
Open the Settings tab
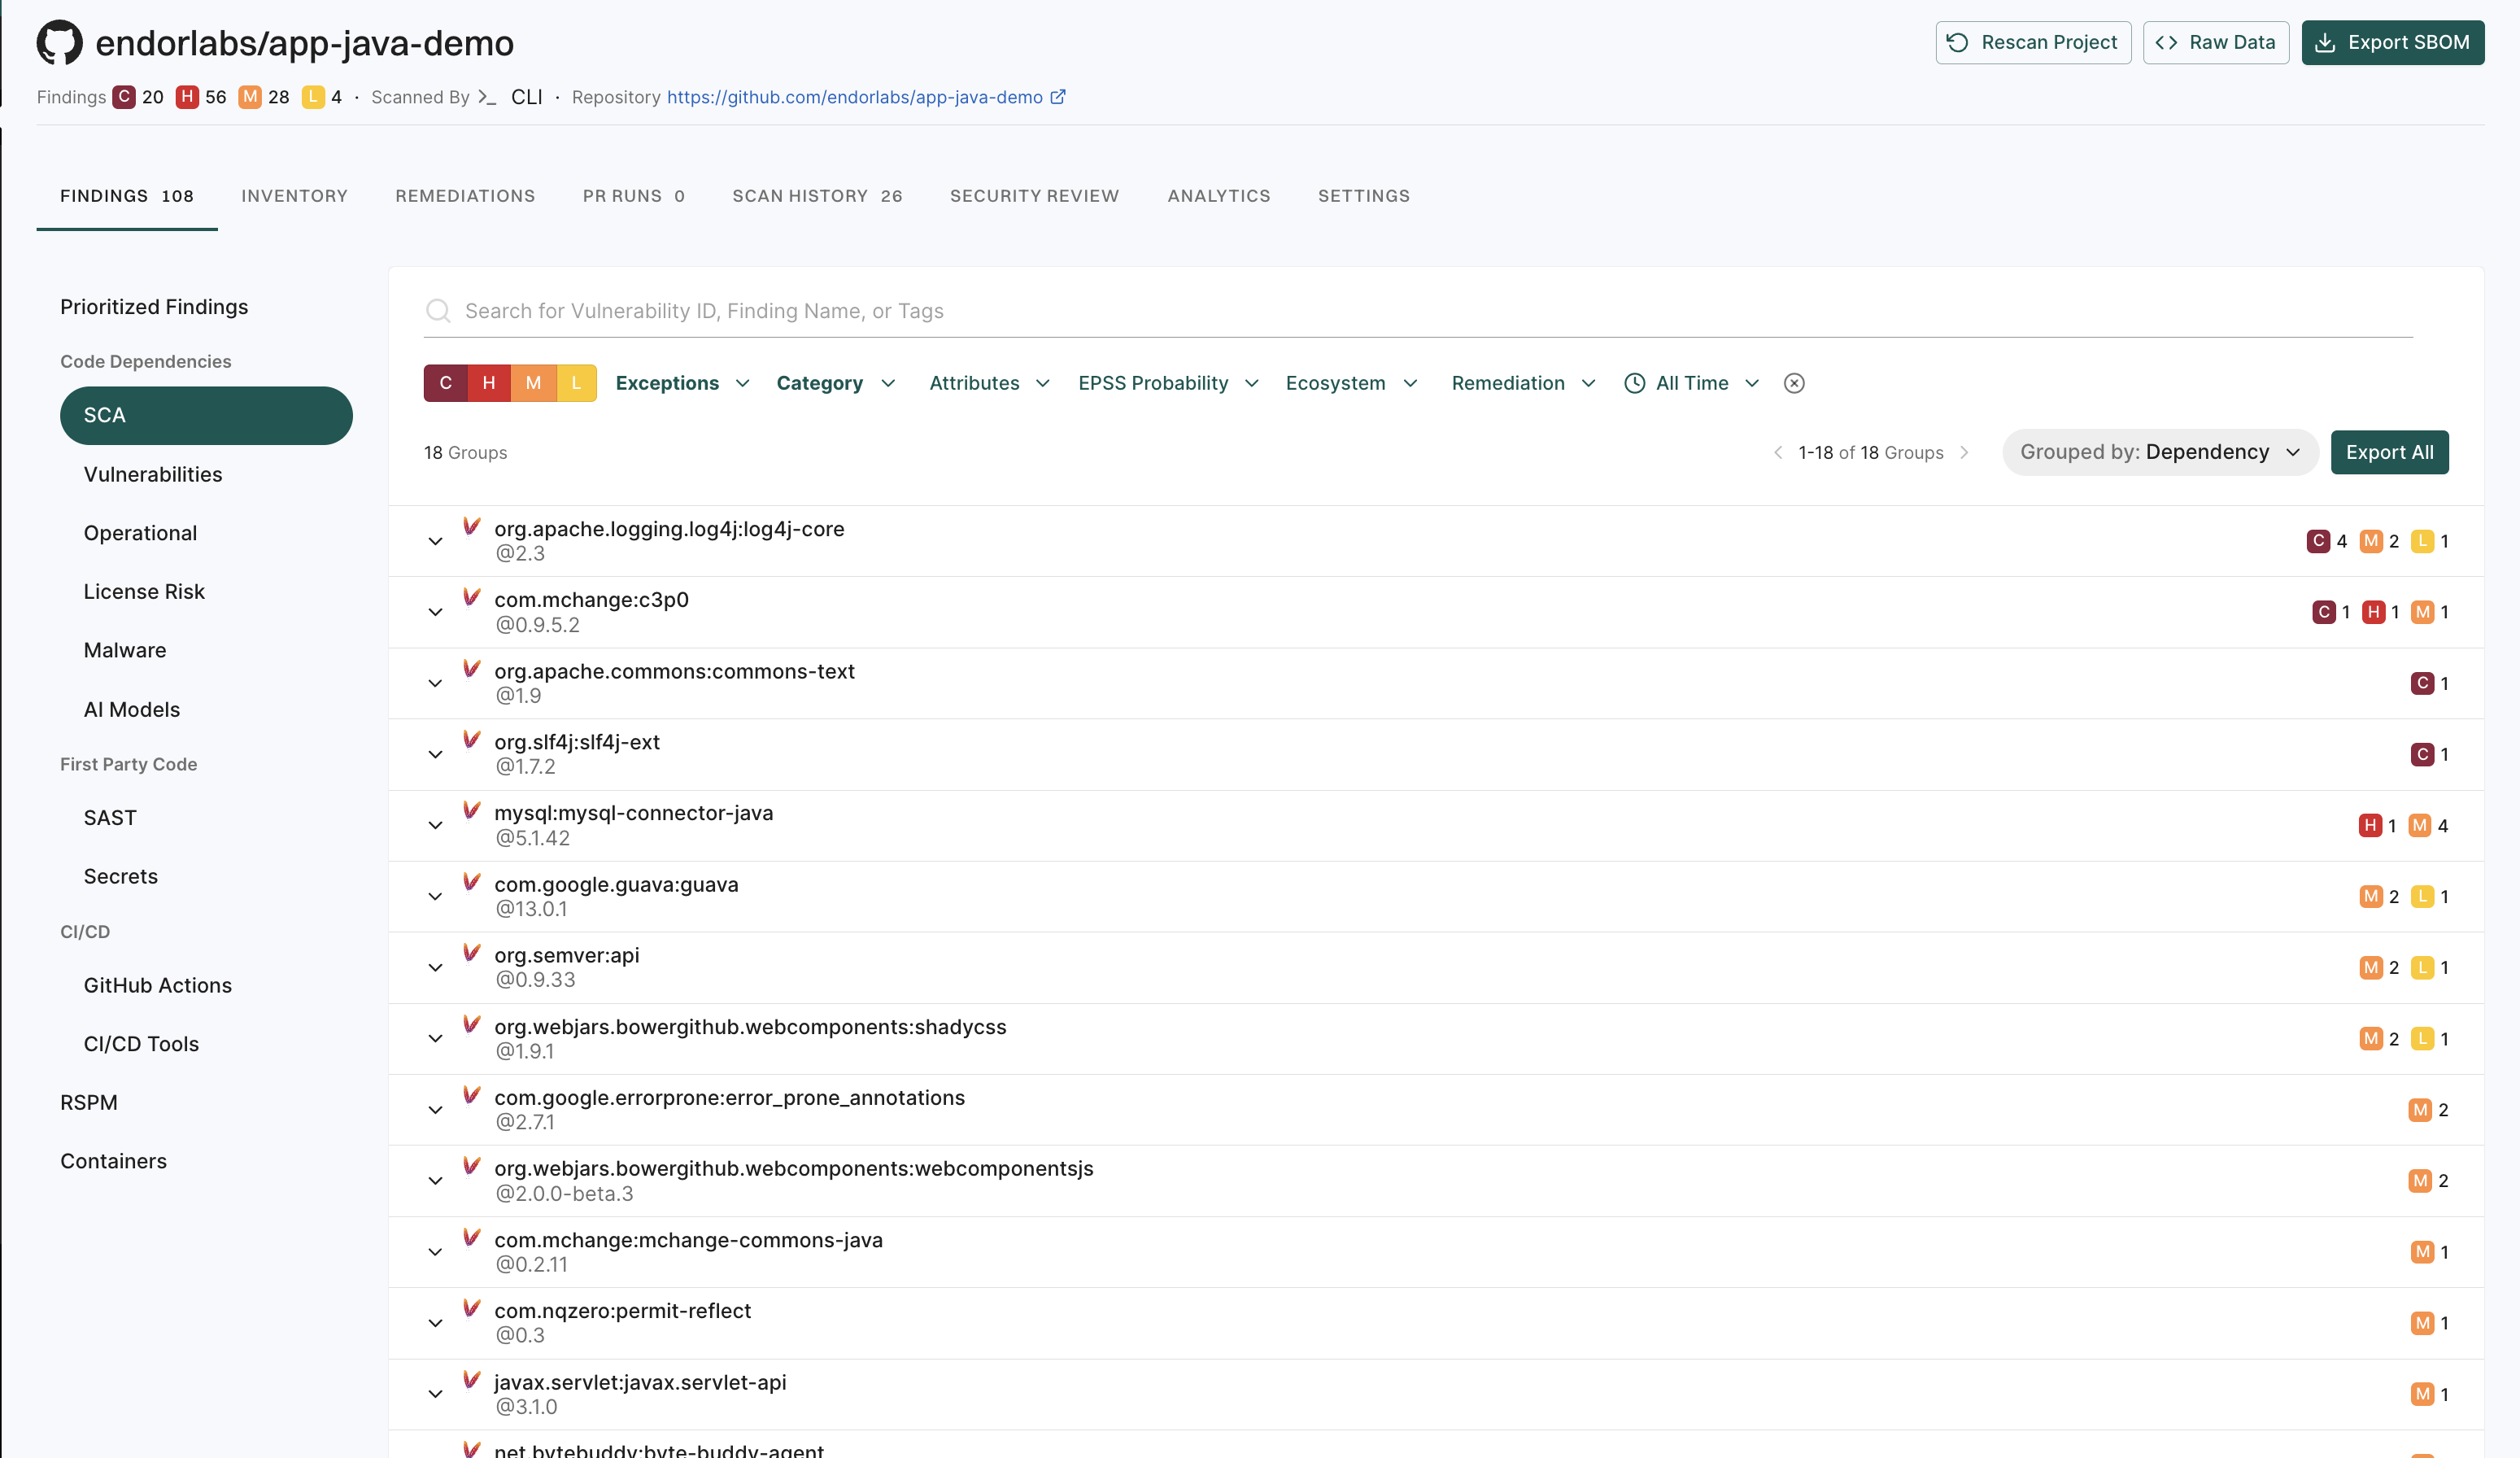(x=1364, y=196)
